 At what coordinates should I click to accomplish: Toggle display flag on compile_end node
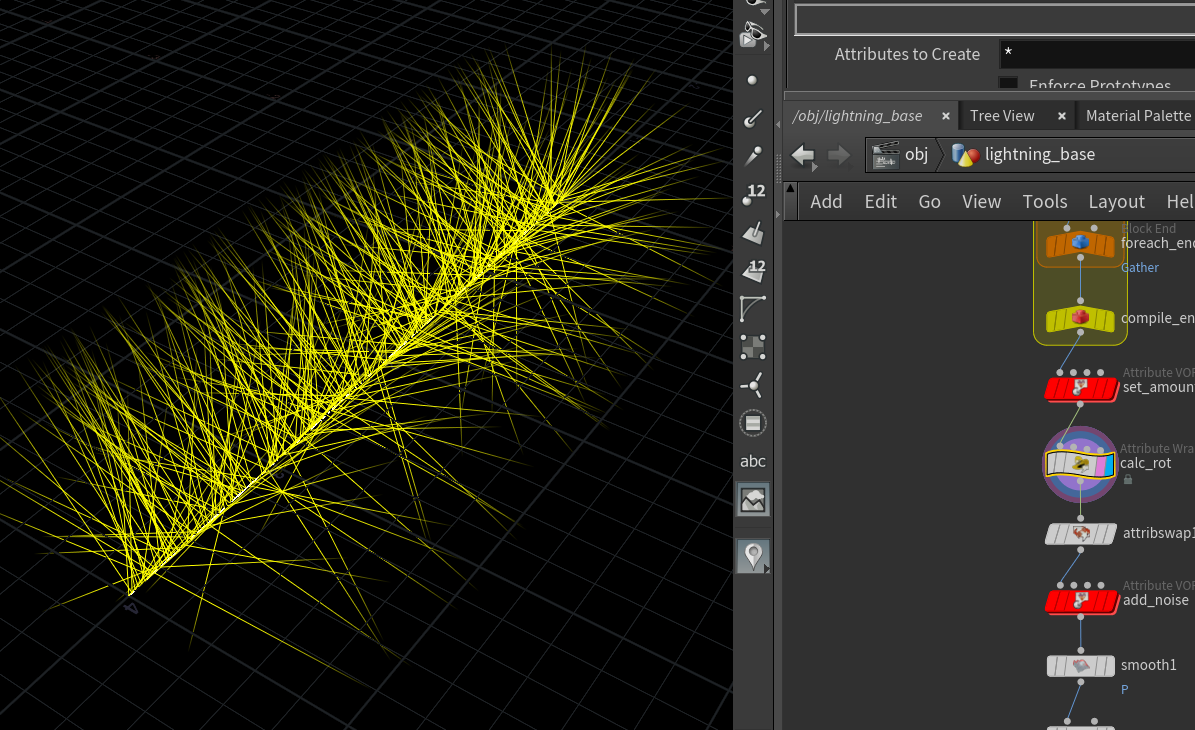[1110, 319]
